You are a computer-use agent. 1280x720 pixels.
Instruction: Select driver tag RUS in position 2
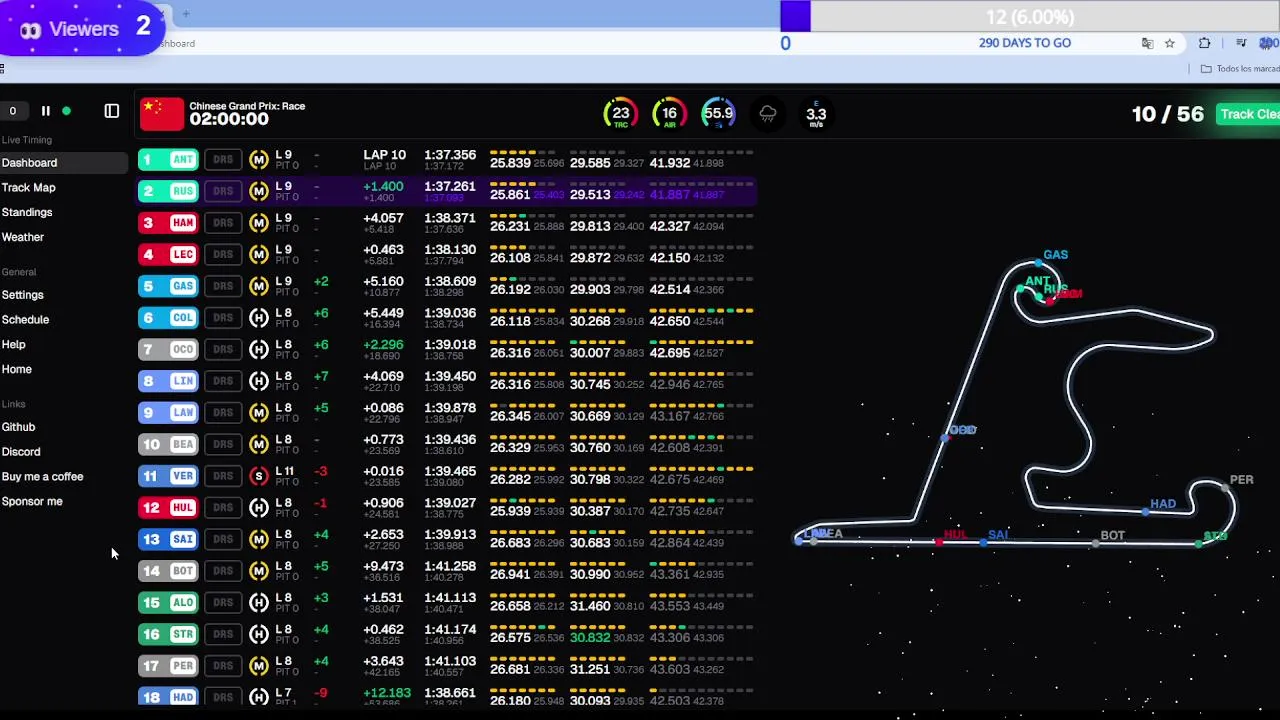point(168,191)
